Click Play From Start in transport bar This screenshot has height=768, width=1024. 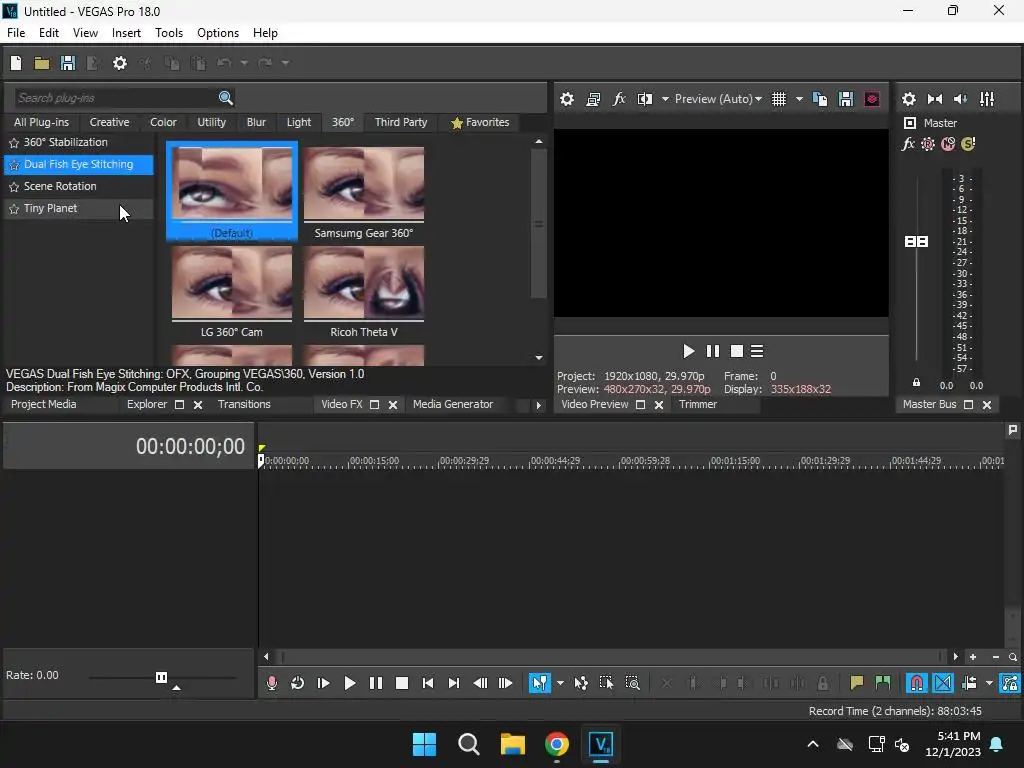coord(323,683)
